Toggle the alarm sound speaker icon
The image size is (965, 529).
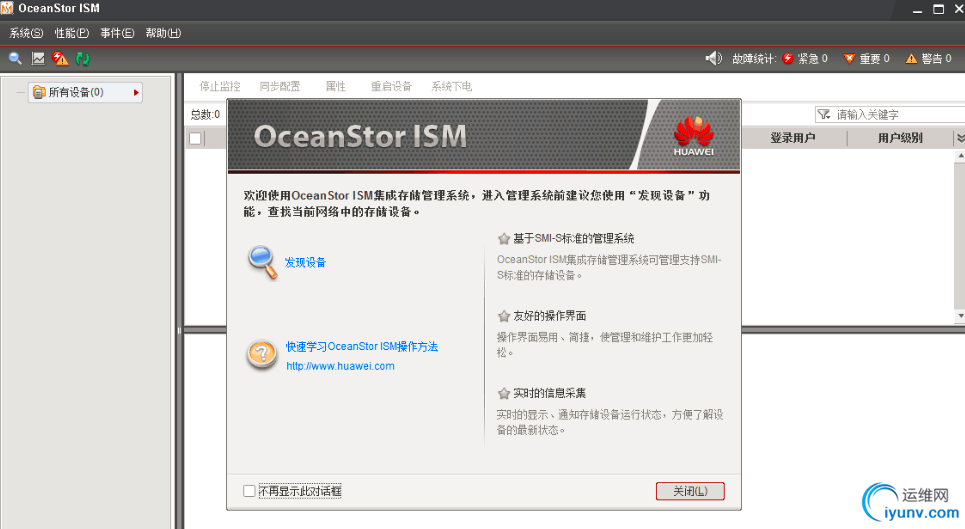[x=713, y=58]
